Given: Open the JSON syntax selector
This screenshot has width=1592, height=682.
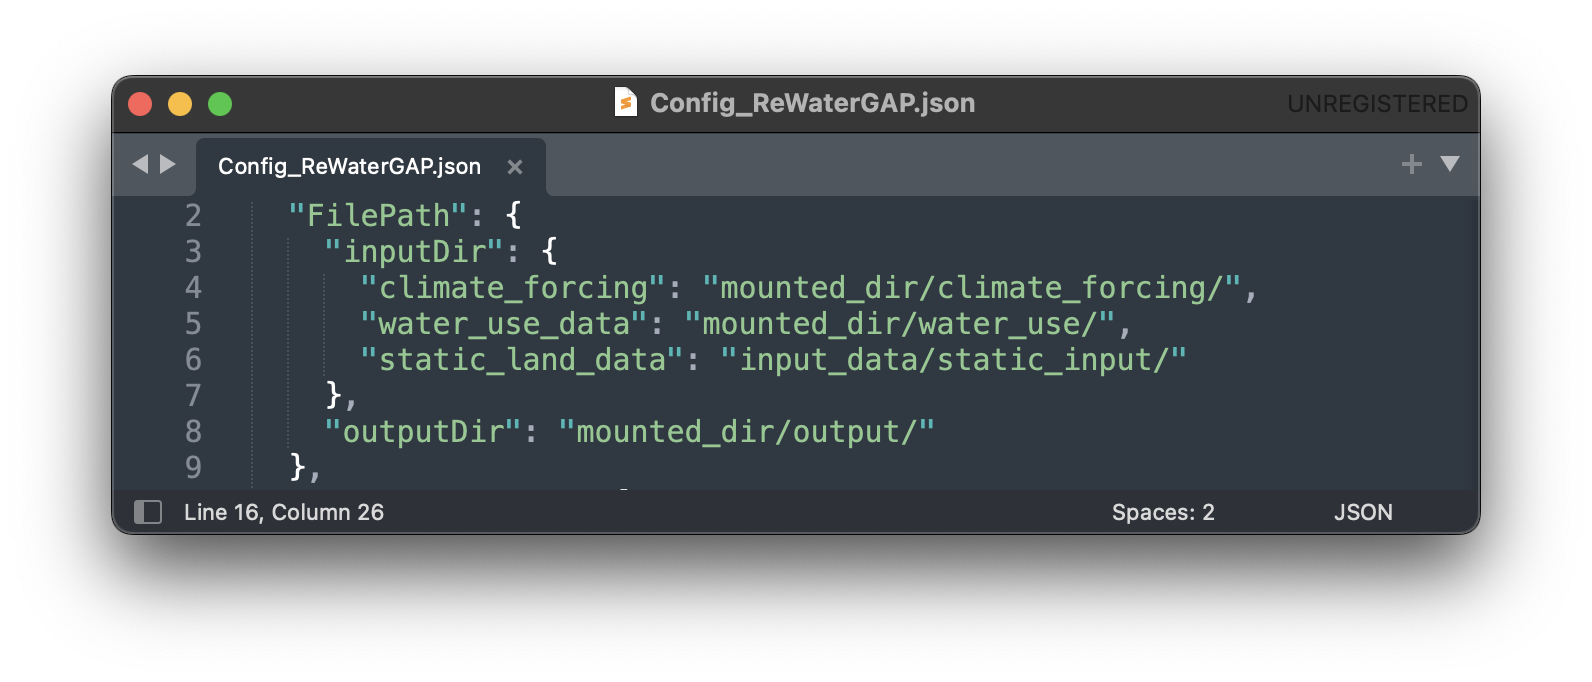Looking at the screenshot, I should (x=1363, y=512).
